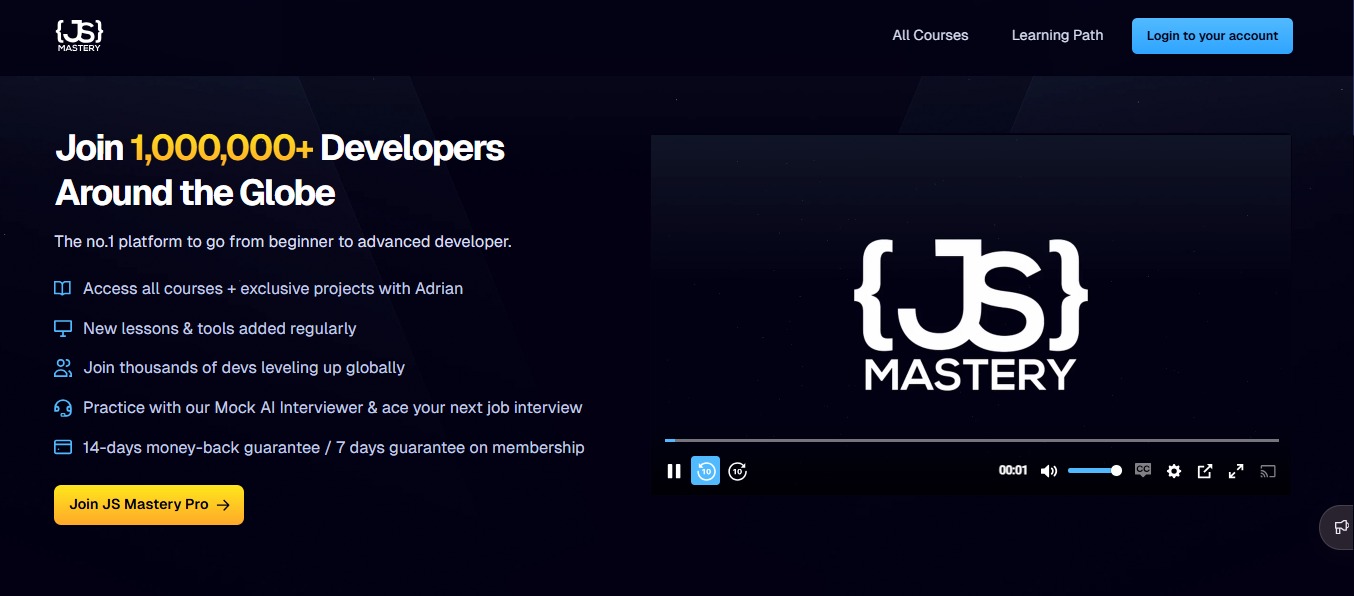Rewind the video 10 seconds
Image resolution: width=1354 pixels, height=596 pixels.
706,471
